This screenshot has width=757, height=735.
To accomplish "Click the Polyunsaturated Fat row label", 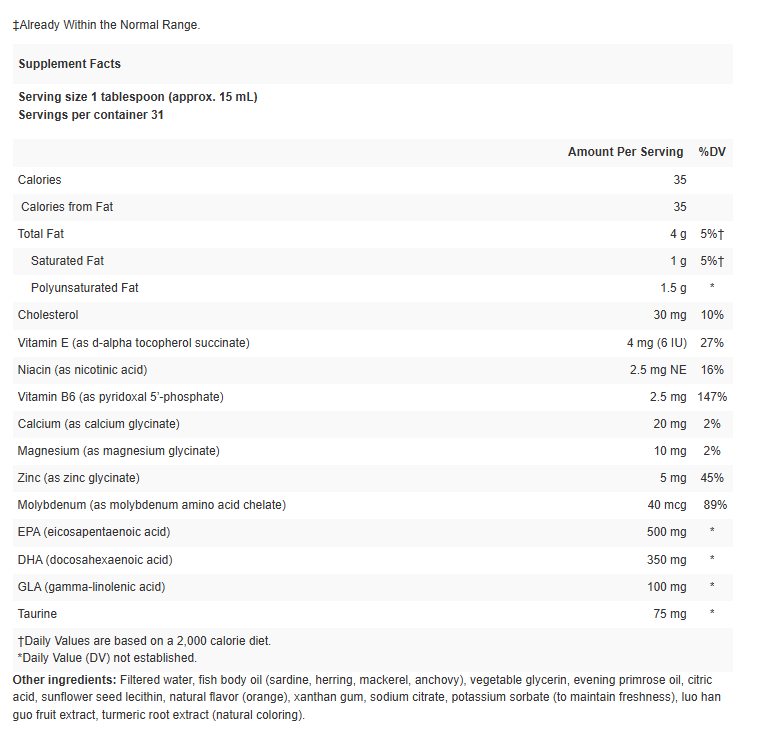I will pos(85,288).
